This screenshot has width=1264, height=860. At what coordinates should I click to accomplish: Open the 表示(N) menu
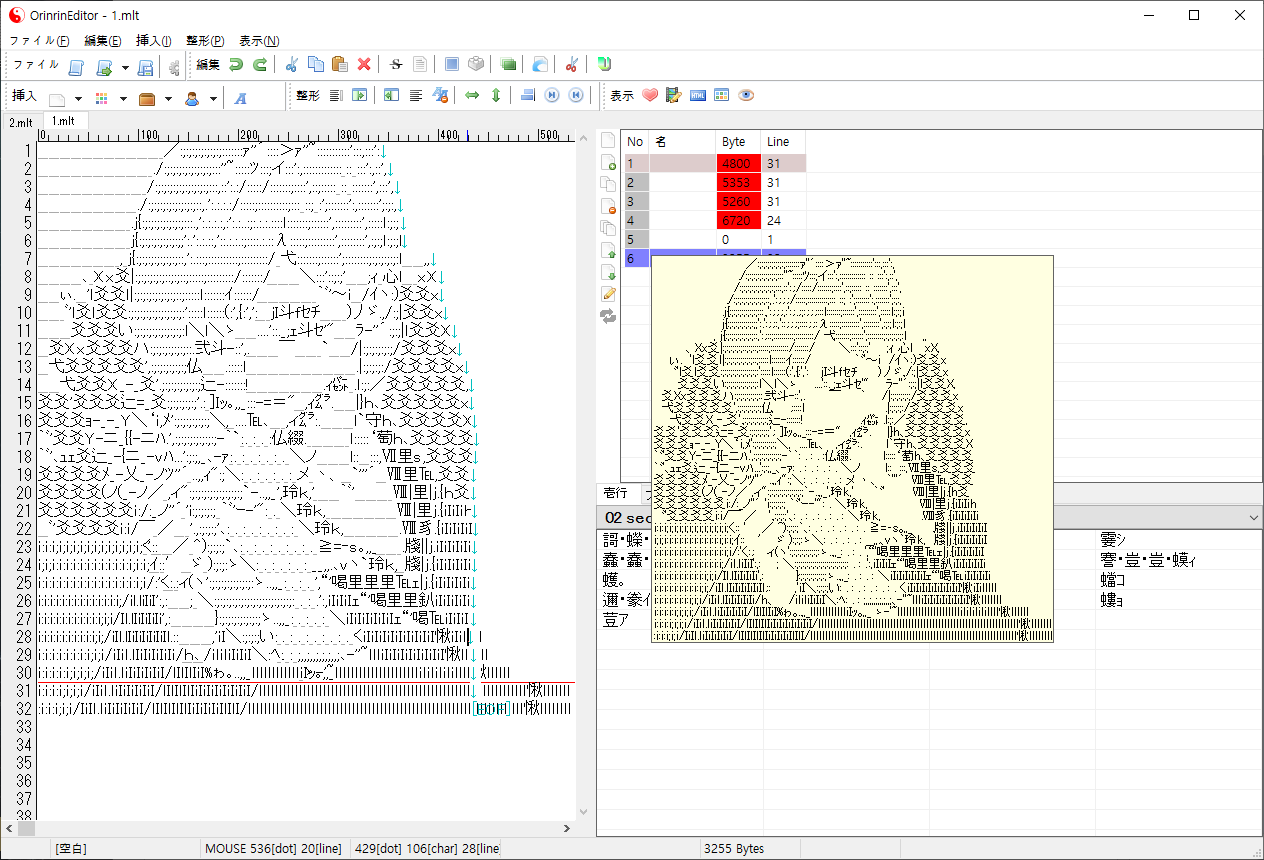(x=259, y=41)
